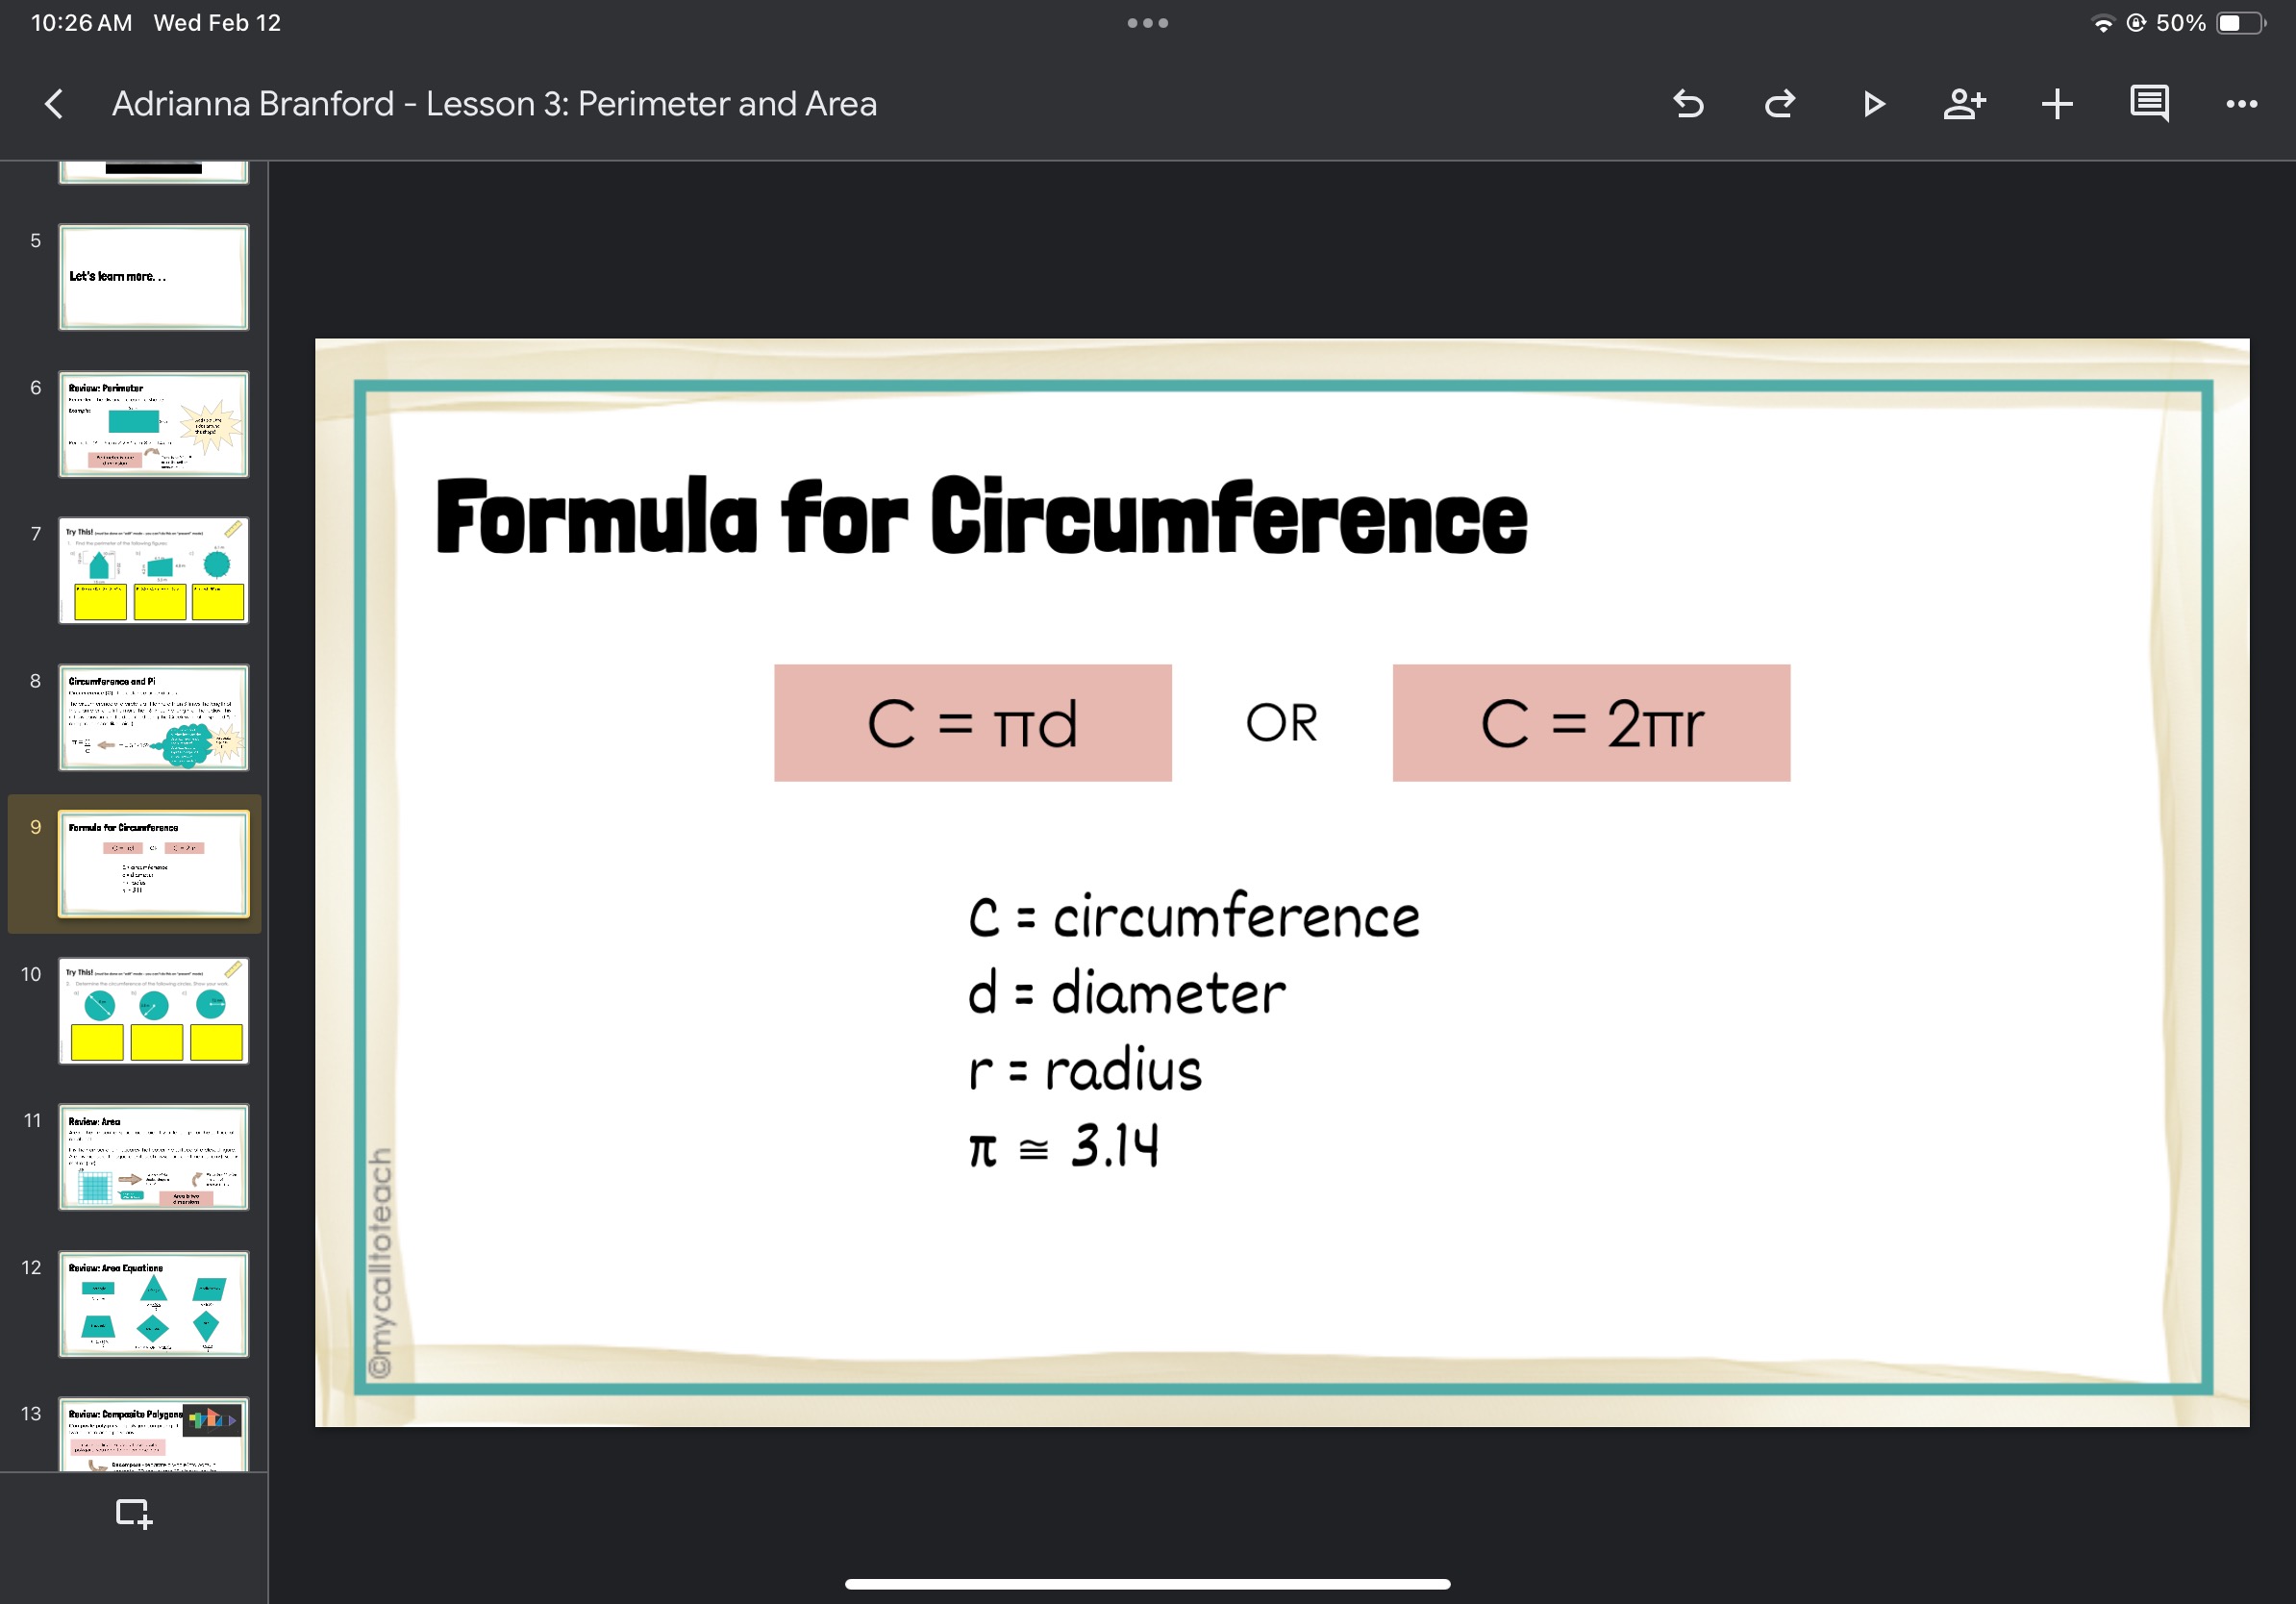Select slide 6 Review: Perimeter thumbnail
The width and height of the screenshot is (2296, 1604).
(x=153, y=424)
